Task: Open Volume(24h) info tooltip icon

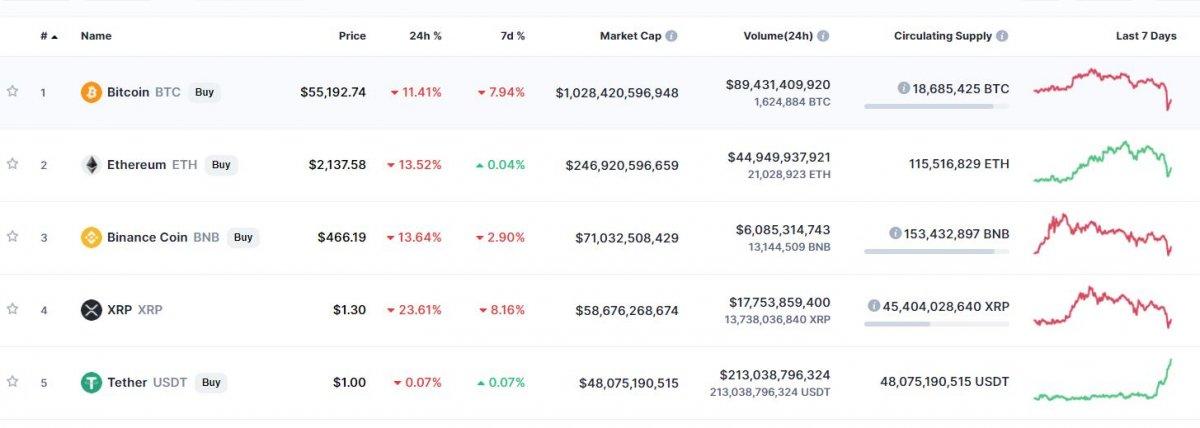Action: [x=822, y=36]
